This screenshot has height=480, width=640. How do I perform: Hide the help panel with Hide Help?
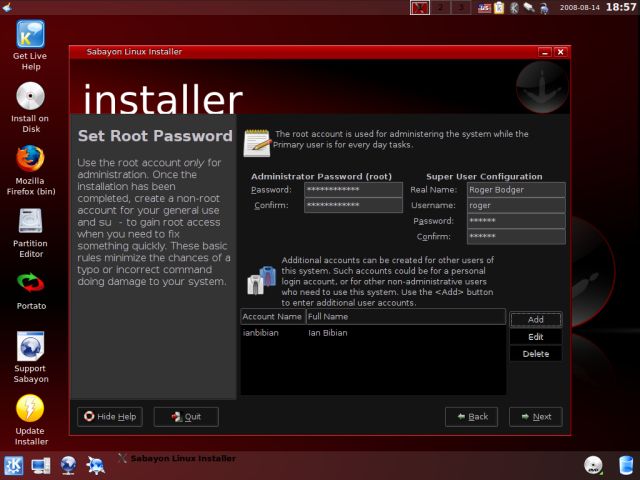(x=110, y=417)
